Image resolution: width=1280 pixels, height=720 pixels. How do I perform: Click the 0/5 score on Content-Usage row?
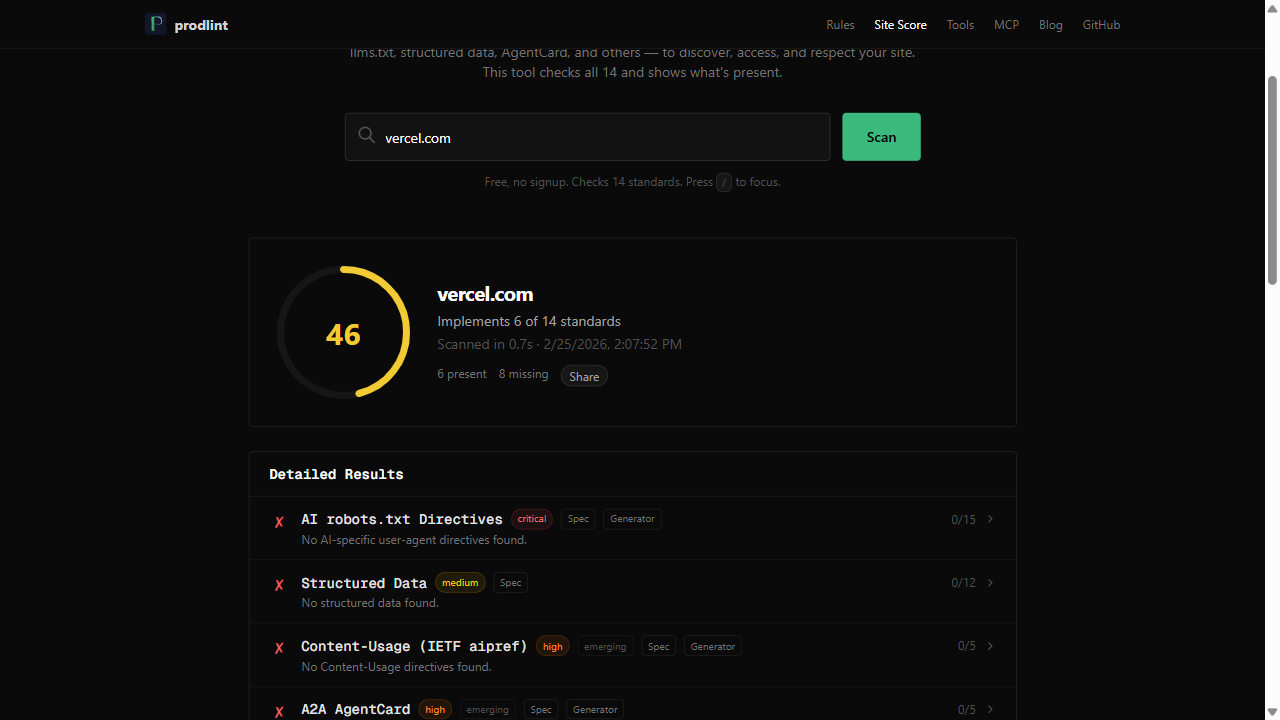[967, 646]
